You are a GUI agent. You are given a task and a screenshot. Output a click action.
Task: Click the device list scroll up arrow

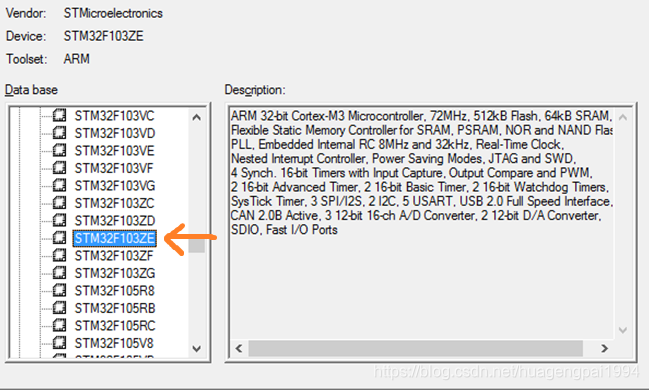point(197,117)
